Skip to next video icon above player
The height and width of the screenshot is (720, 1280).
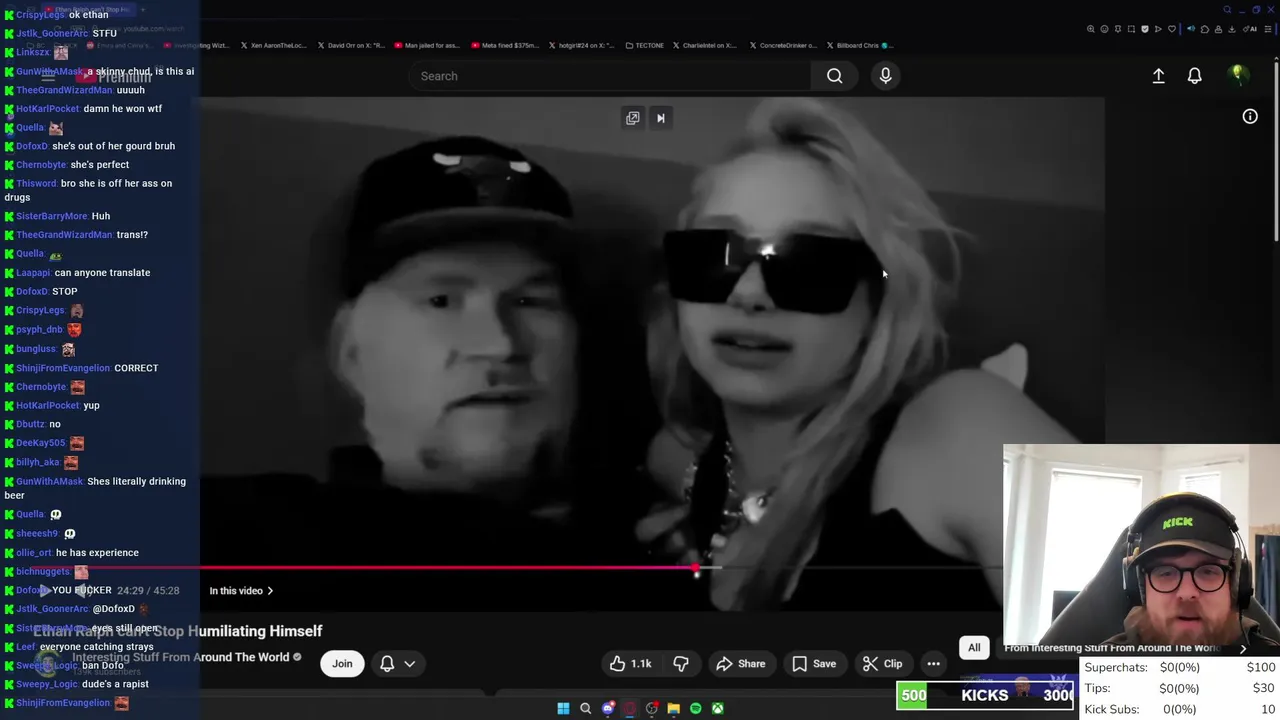660,118
